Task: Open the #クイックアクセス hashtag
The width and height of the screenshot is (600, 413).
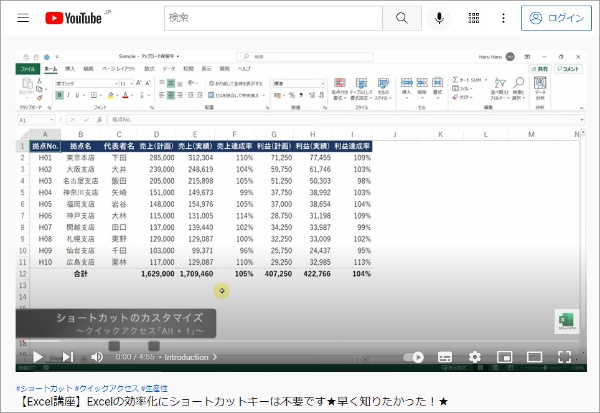Action: tap(107, 389)
